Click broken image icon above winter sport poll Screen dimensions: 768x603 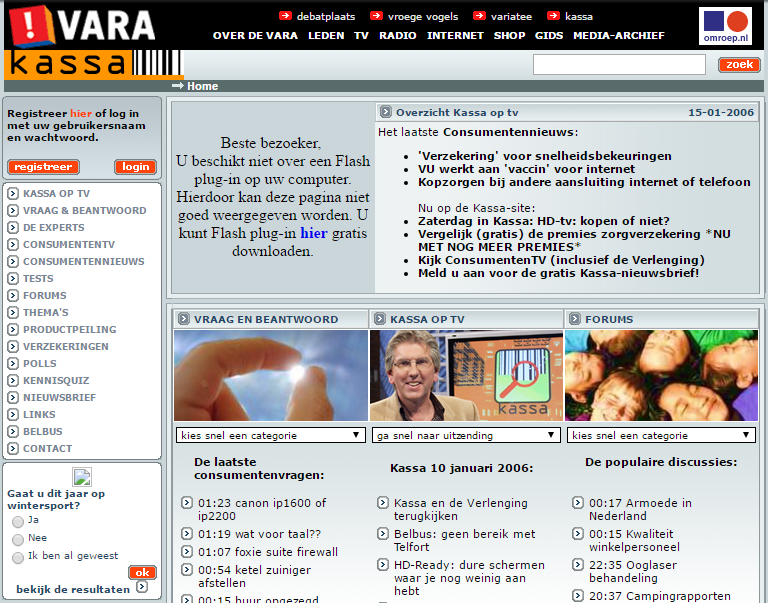point(82,477)
